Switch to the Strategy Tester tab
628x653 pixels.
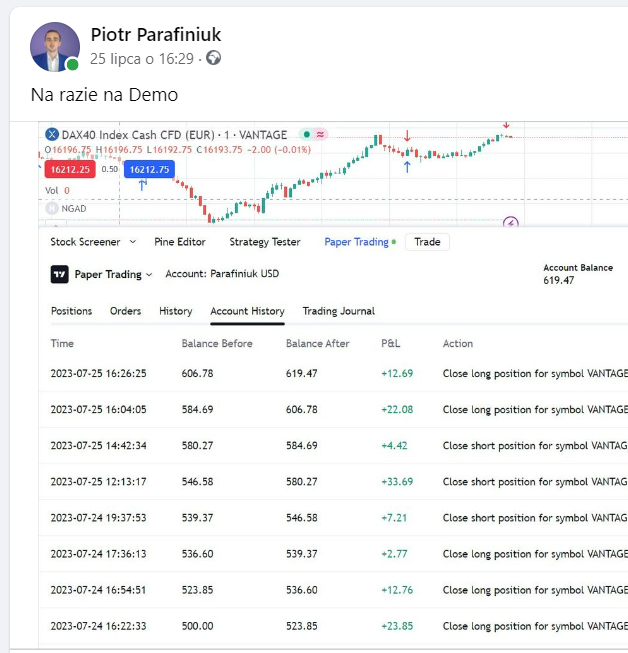coord(264,242)
